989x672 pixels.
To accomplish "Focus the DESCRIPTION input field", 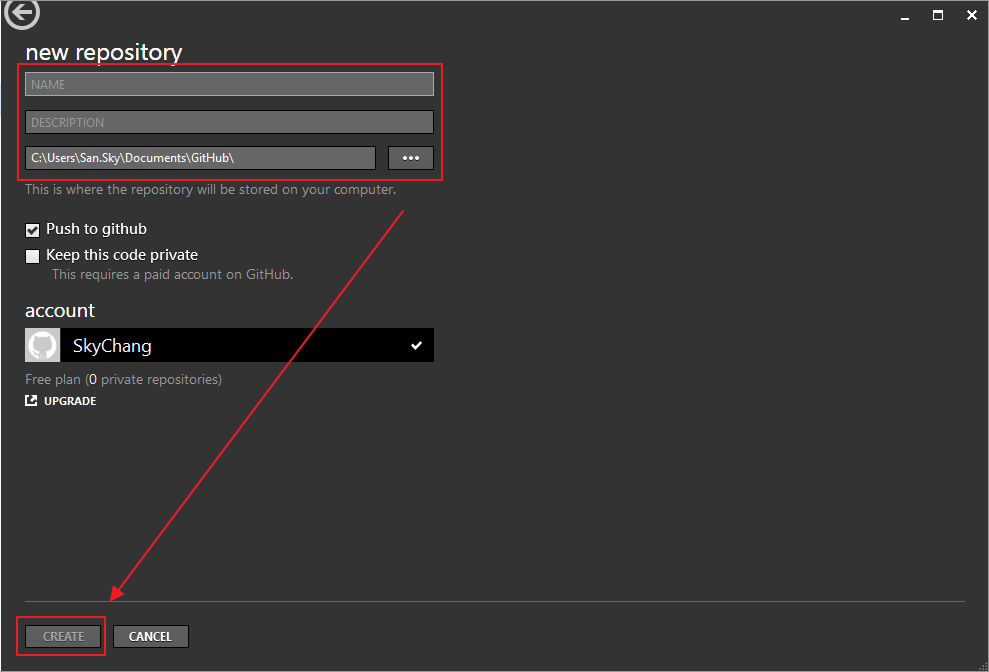I will pos(230,122).
